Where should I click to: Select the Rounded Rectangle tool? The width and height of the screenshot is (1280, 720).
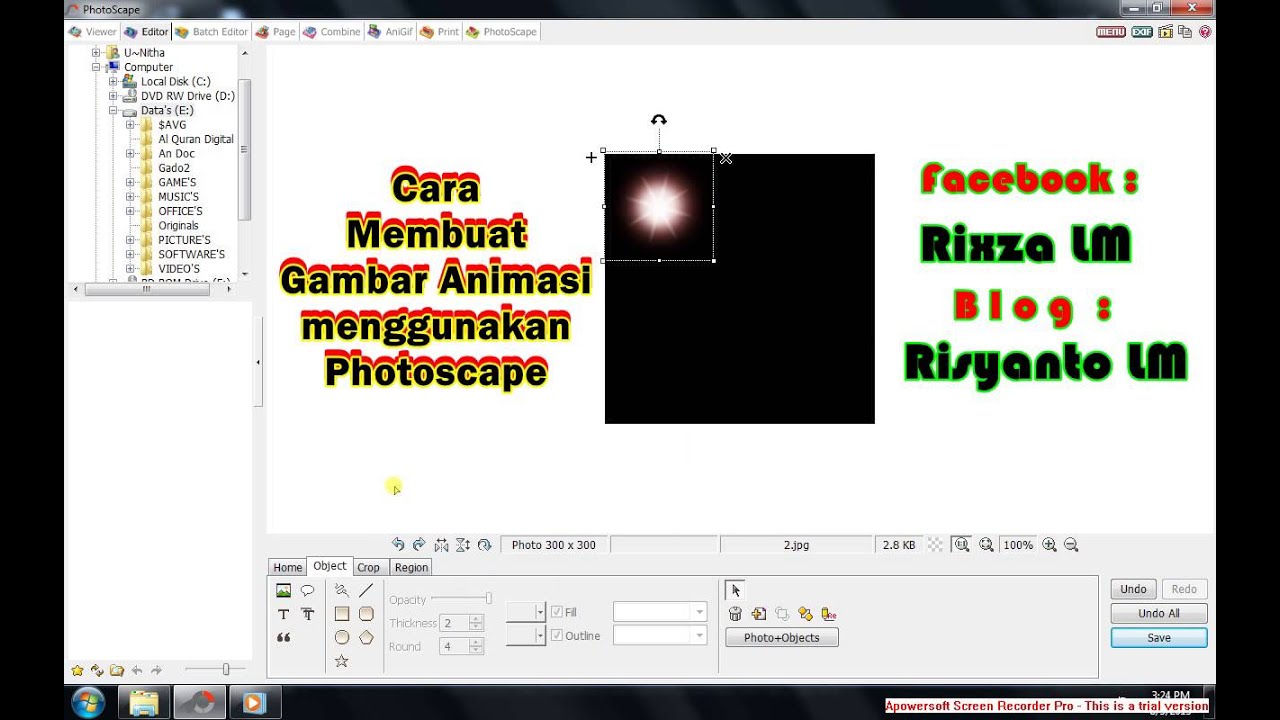point(366,613)
